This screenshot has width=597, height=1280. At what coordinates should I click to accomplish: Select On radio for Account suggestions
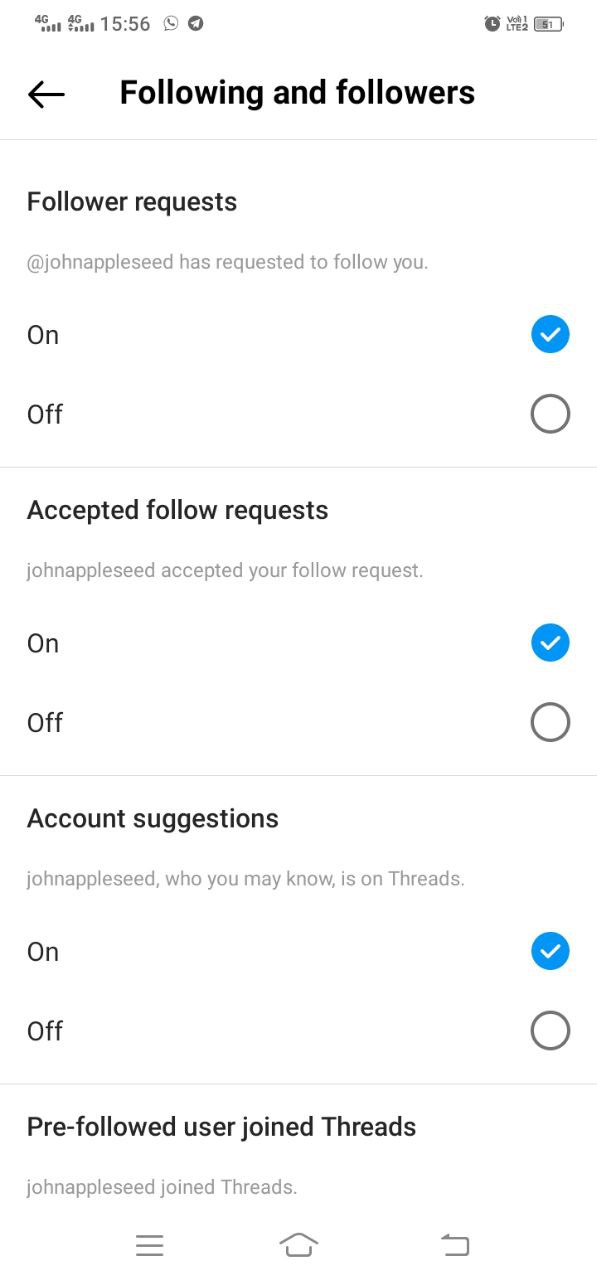550,952
